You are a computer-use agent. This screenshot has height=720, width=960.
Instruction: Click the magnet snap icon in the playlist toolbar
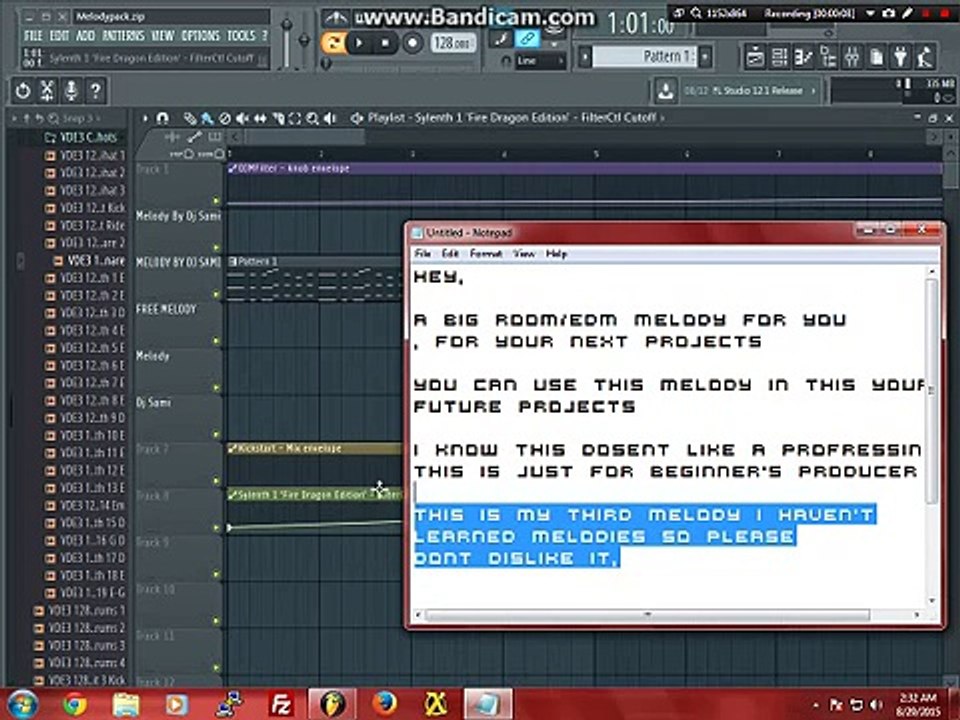point(162,118)
